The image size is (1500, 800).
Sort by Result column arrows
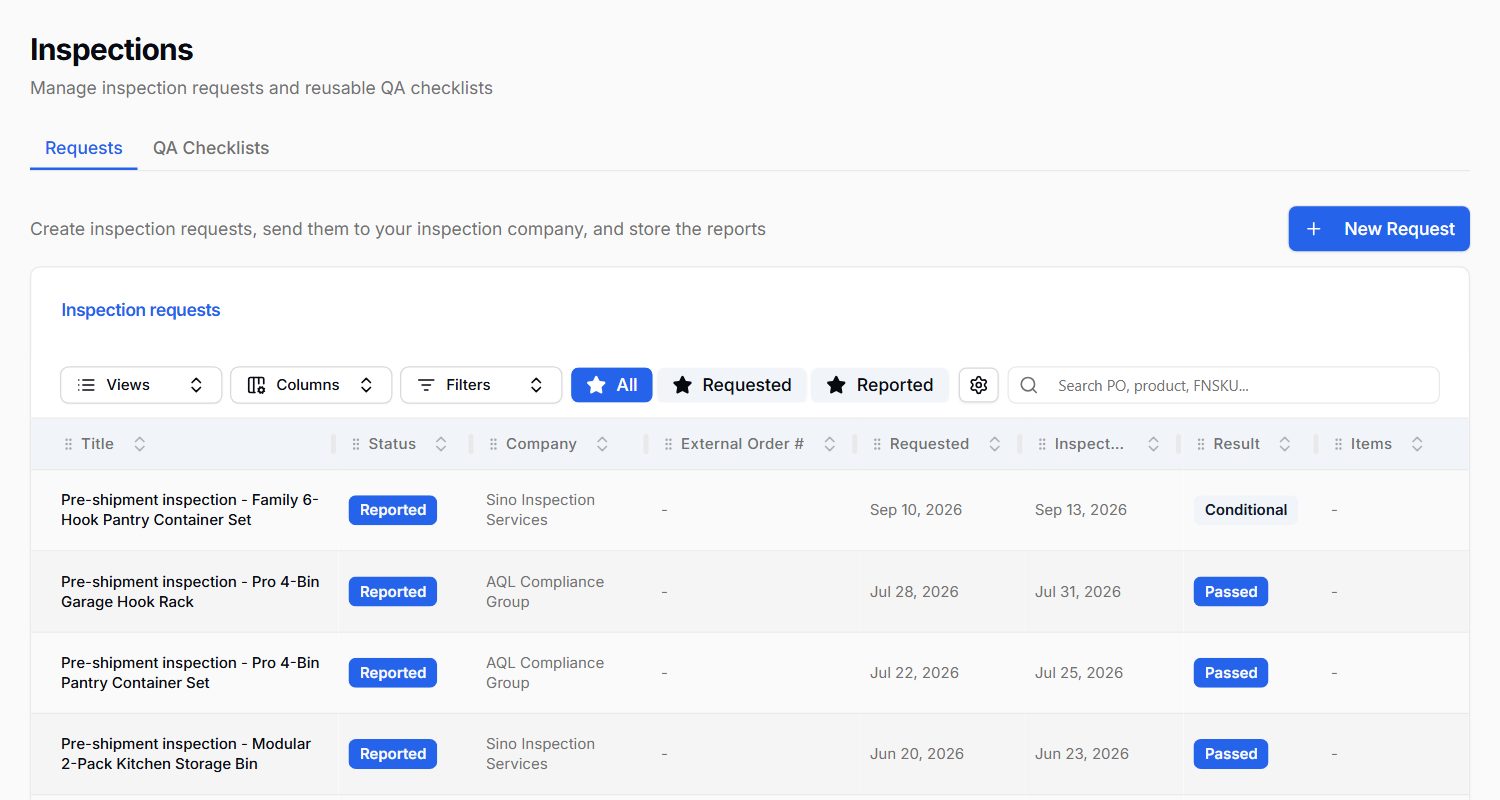1285,444
